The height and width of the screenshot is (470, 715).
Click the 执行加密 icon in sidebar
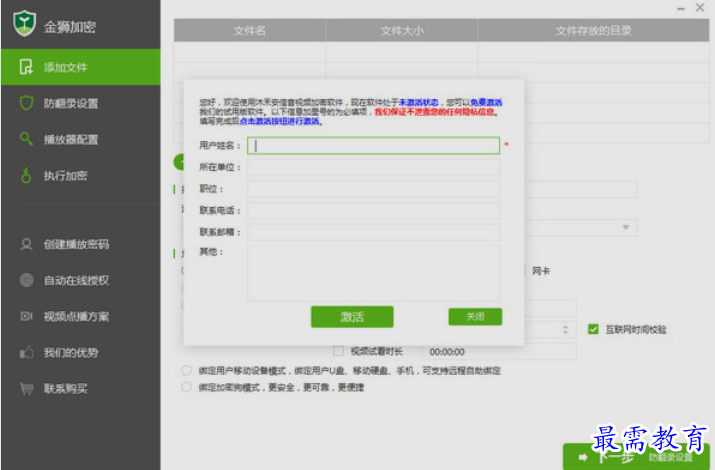27,176
